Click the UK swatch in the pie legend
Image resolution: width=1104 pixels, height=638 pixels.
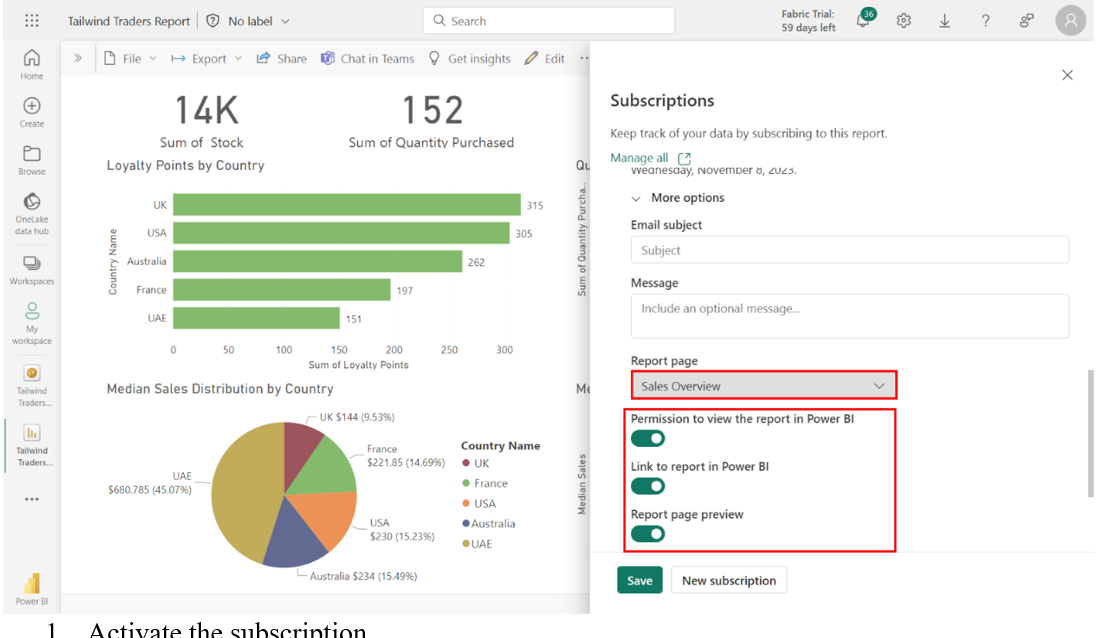pyautogui.click(x=466, y=464)
